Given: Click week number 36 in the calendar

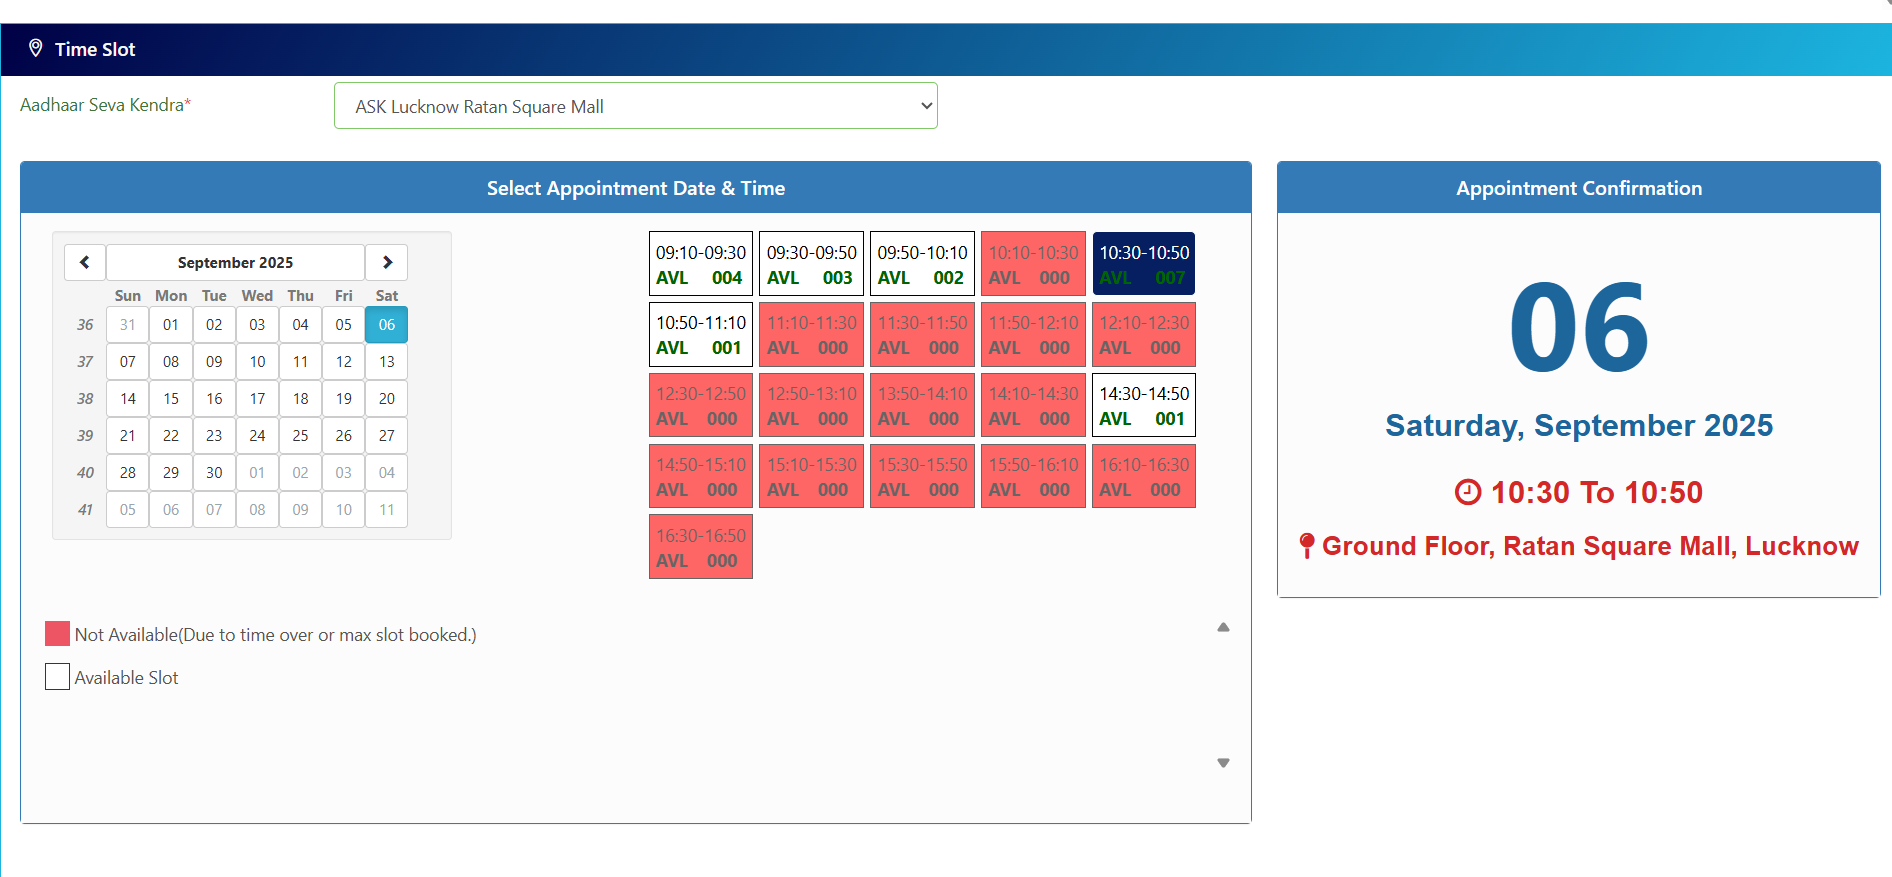Looking at the screenshot, I should click(85, 325).
